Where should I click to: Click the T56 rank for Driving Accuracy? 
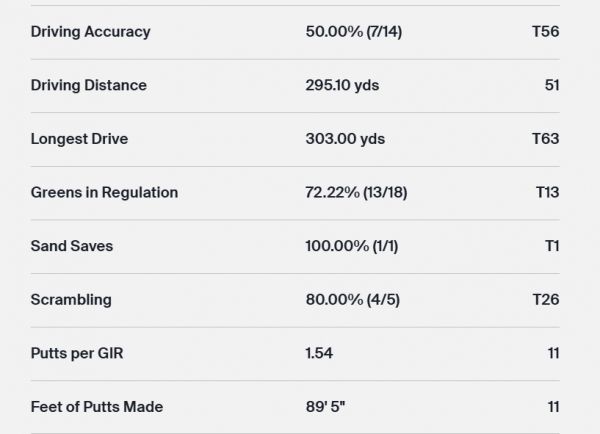(x=546, y=32)
